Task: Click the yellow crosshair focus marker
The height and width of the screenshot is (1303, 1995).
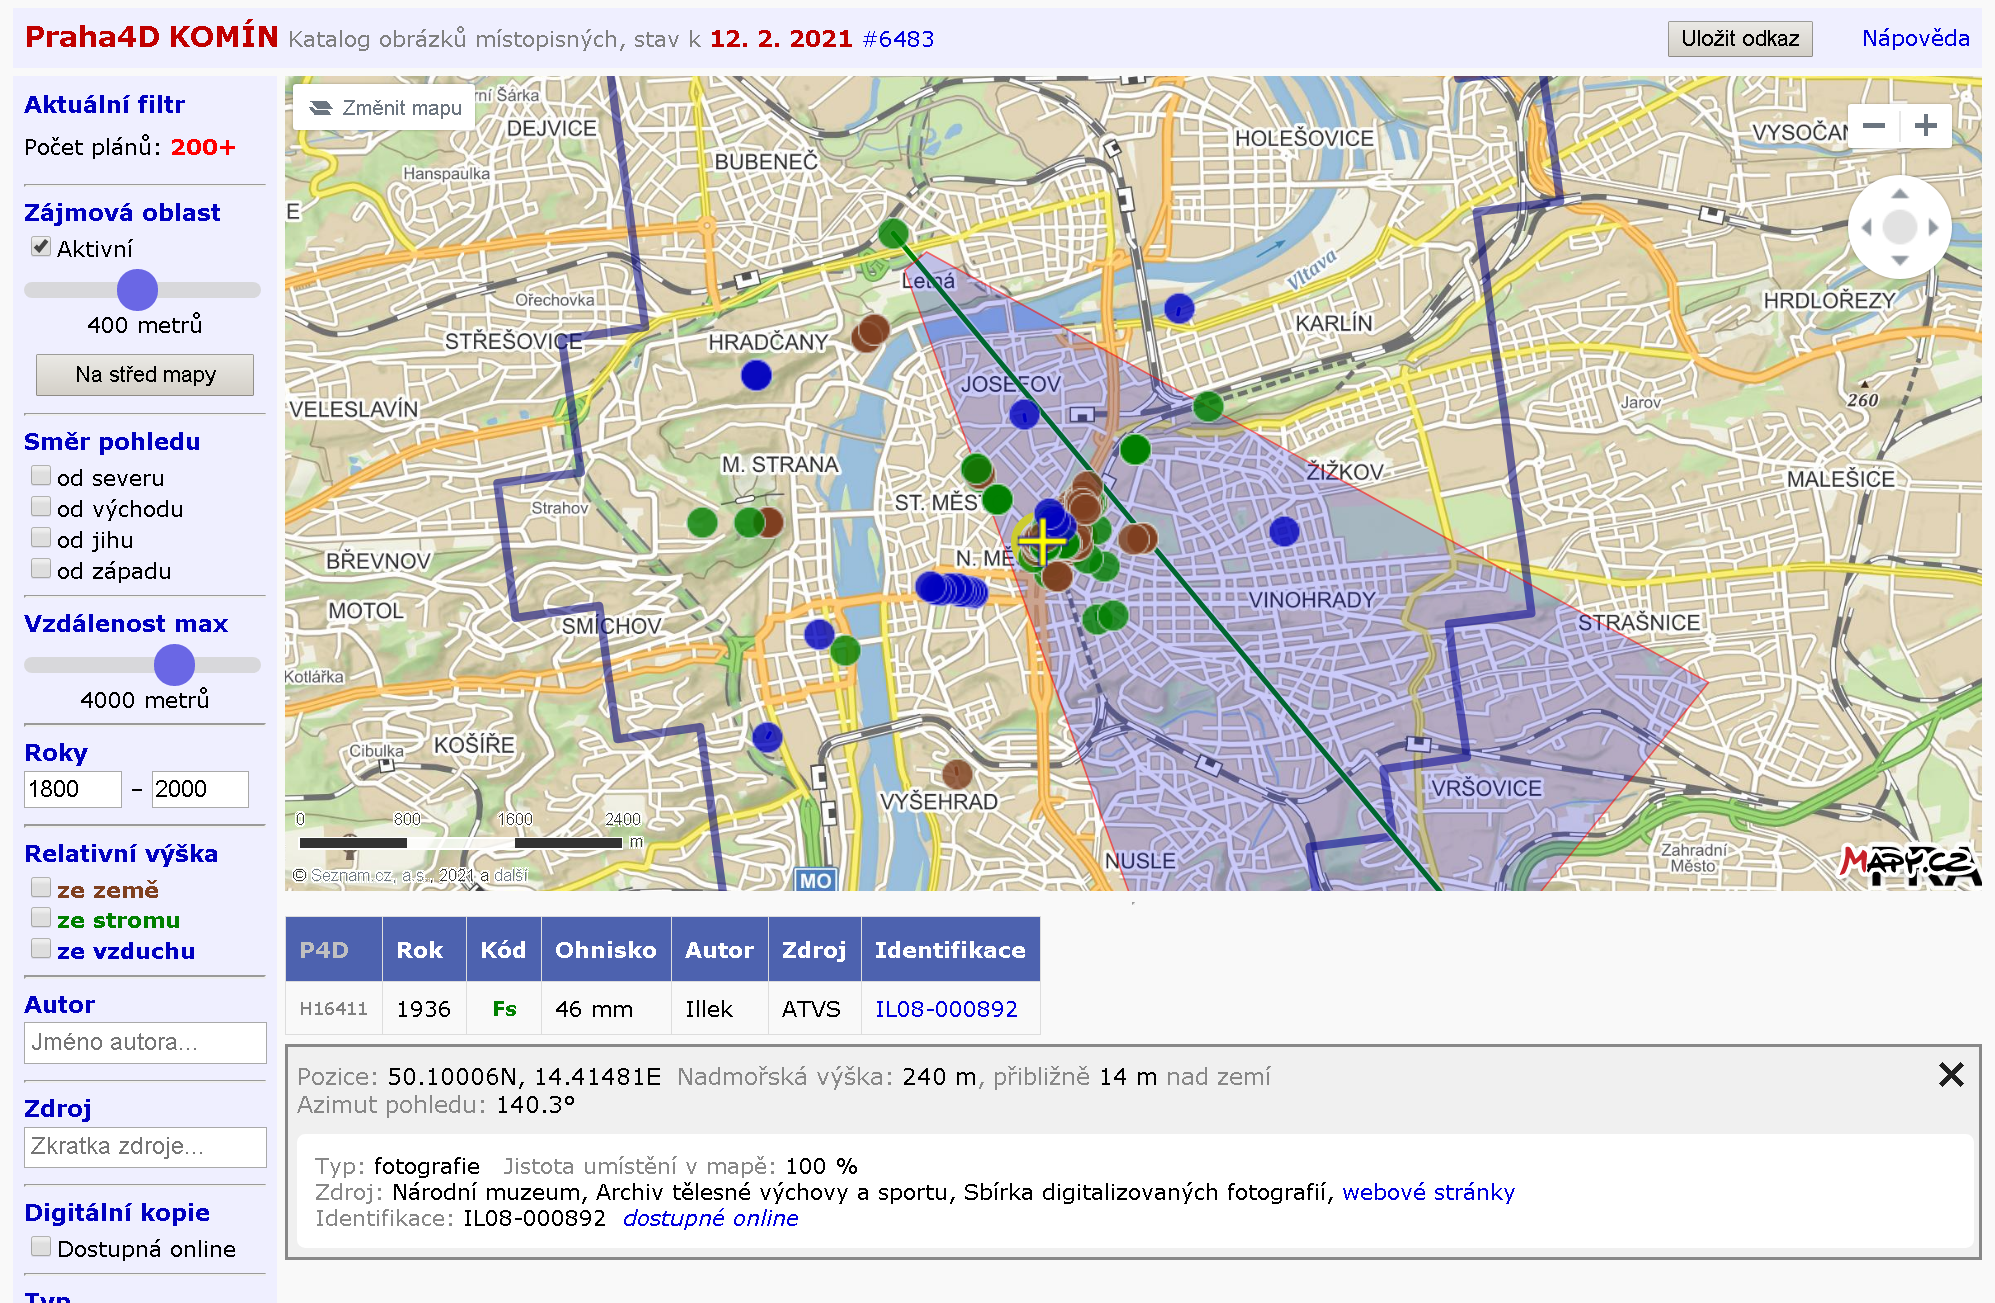Action: pos(1041,541)
